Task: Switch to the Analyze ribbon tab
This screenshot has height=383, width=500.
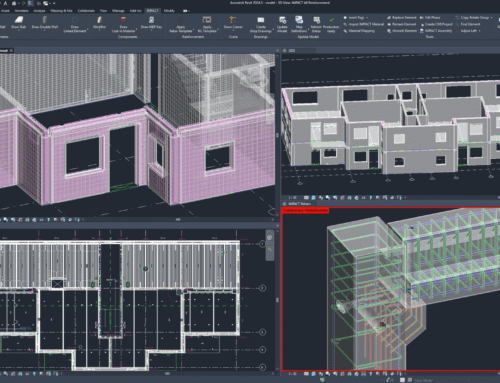Action: pyautogui.click(x=39, y=11)
